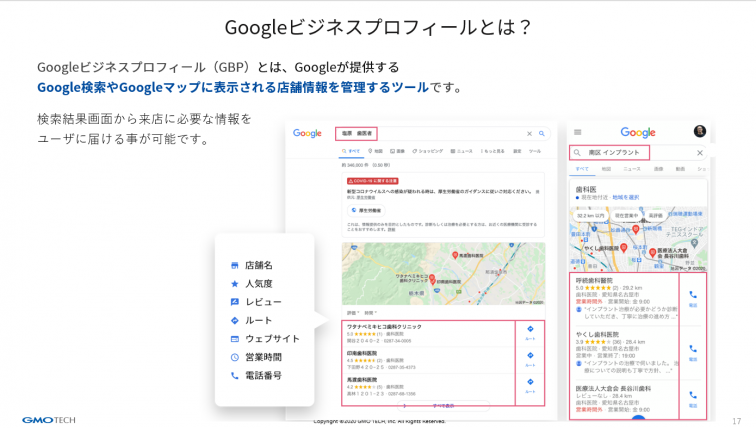Click the phone icon beside 電話番号
This screenshot has height=428, width=756.
pyautogui.click(x=234, y=376)
